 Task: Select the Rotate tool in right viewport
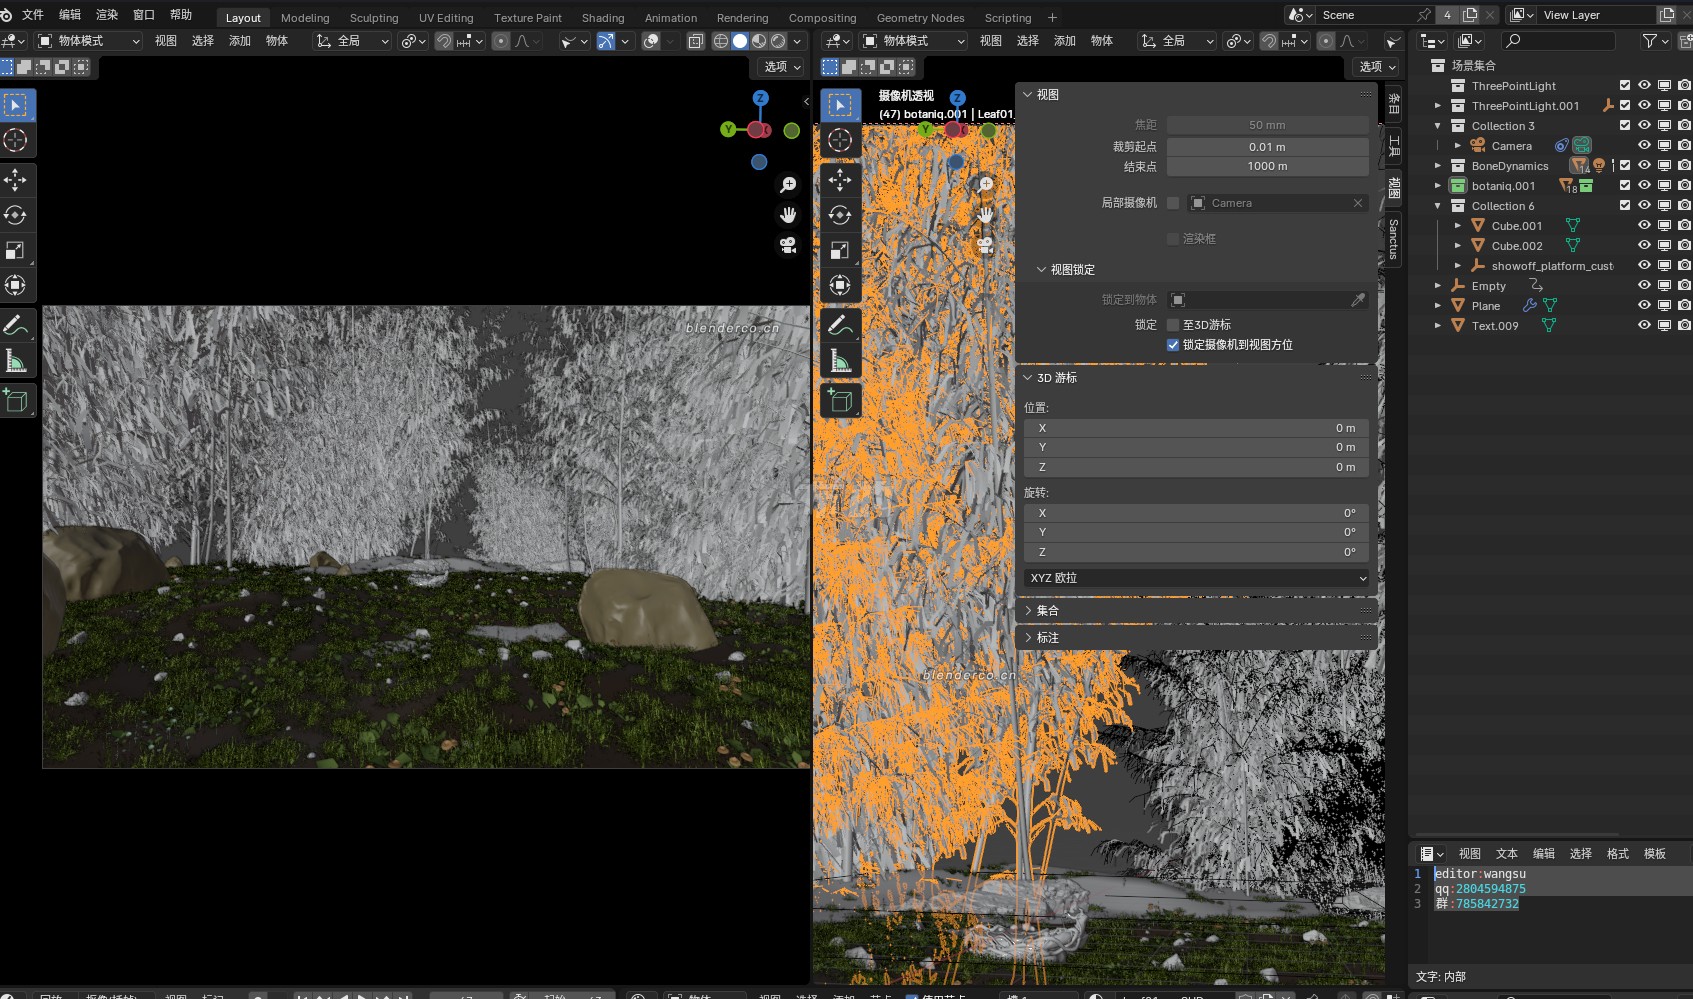point(841,215)
